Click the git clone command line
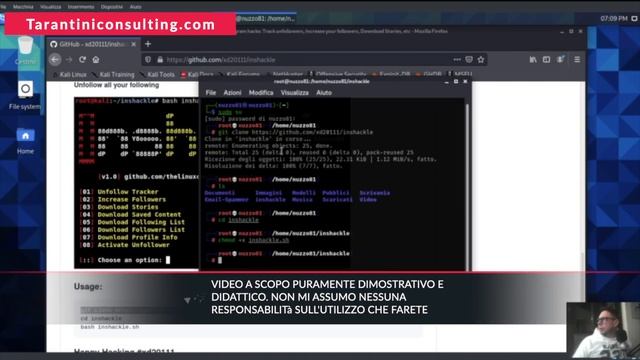Viewport: 640px width, 360px height. point(296,132)
